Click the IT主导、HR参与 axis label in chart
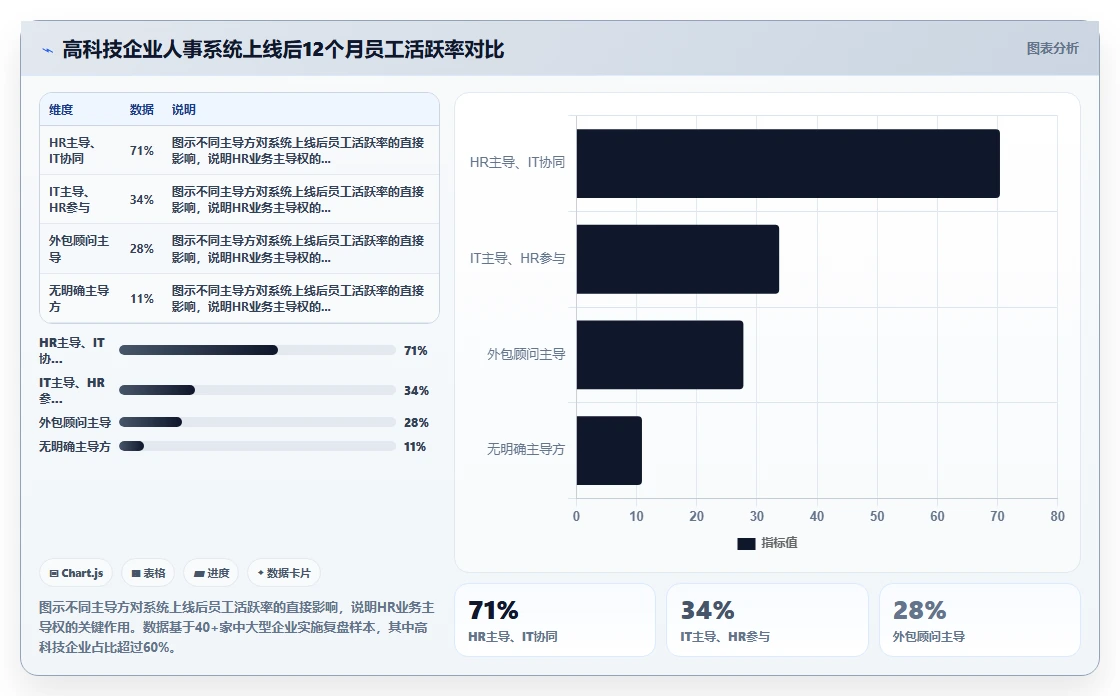The image size is (1120, 696). [x=517, y=258]
